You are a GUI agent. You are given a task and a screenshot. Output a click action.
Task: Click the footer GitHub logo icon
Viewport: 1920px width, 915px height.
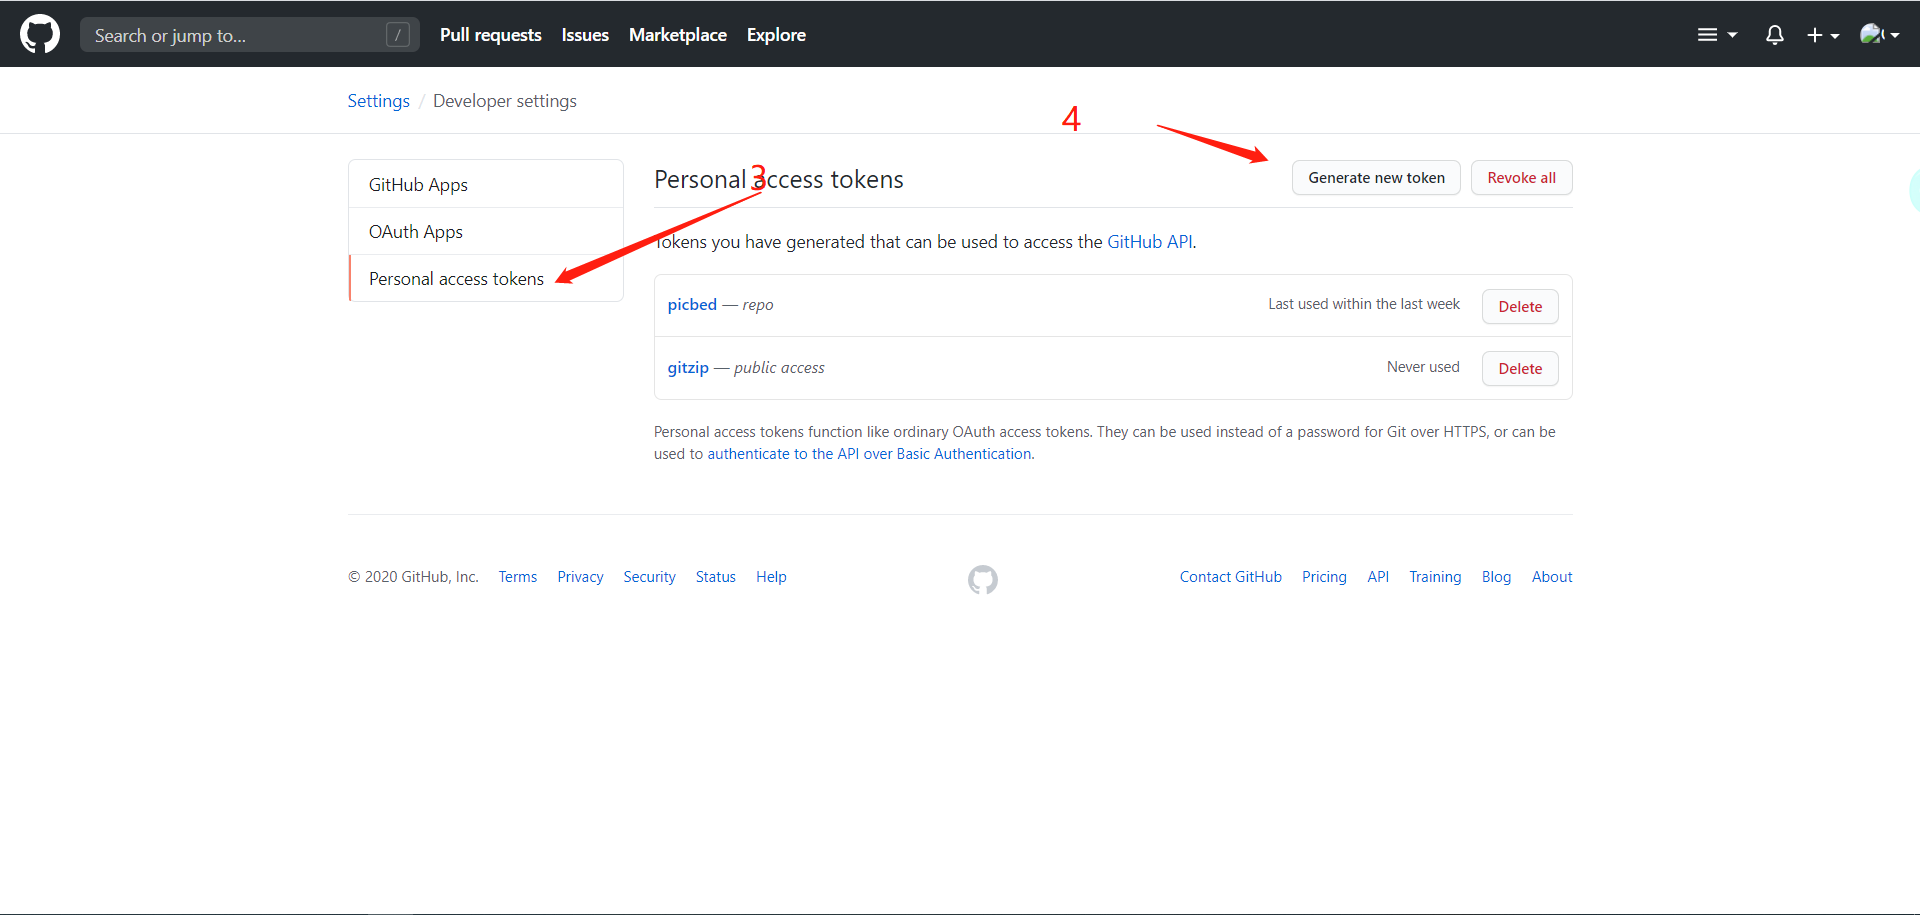click(x=983, y=579)
